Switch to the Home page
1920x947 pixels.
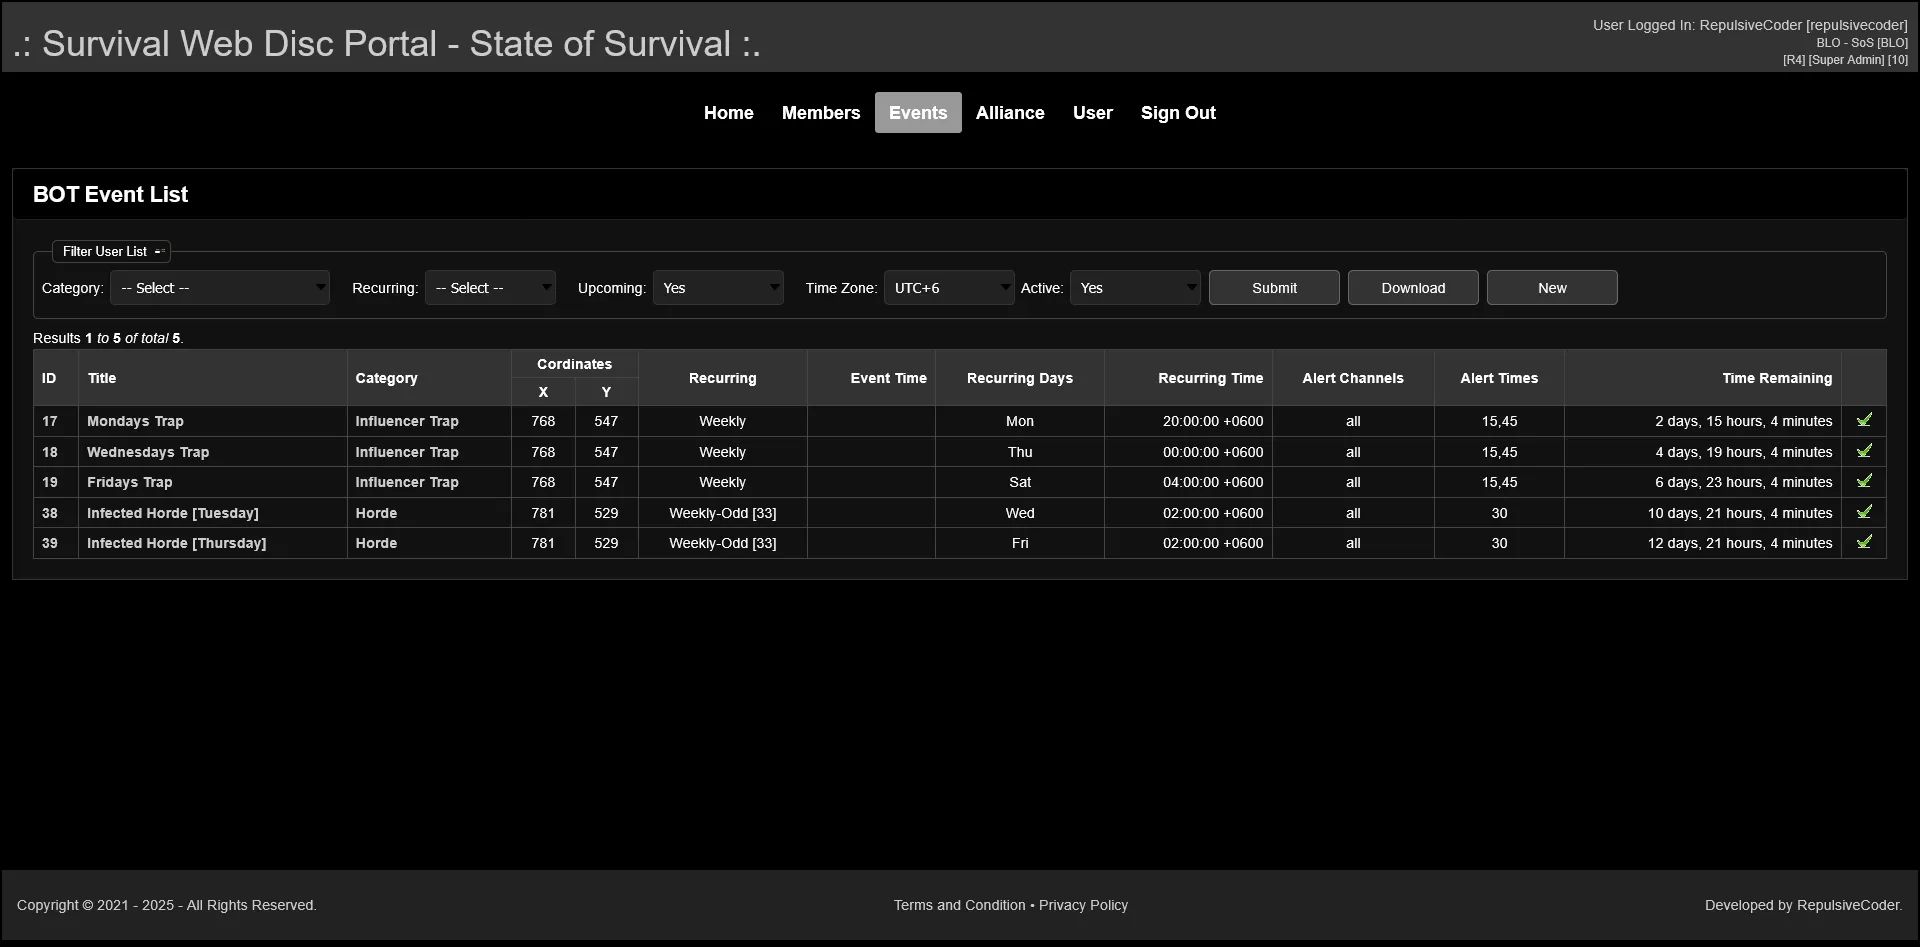click(x=728, y=113)
